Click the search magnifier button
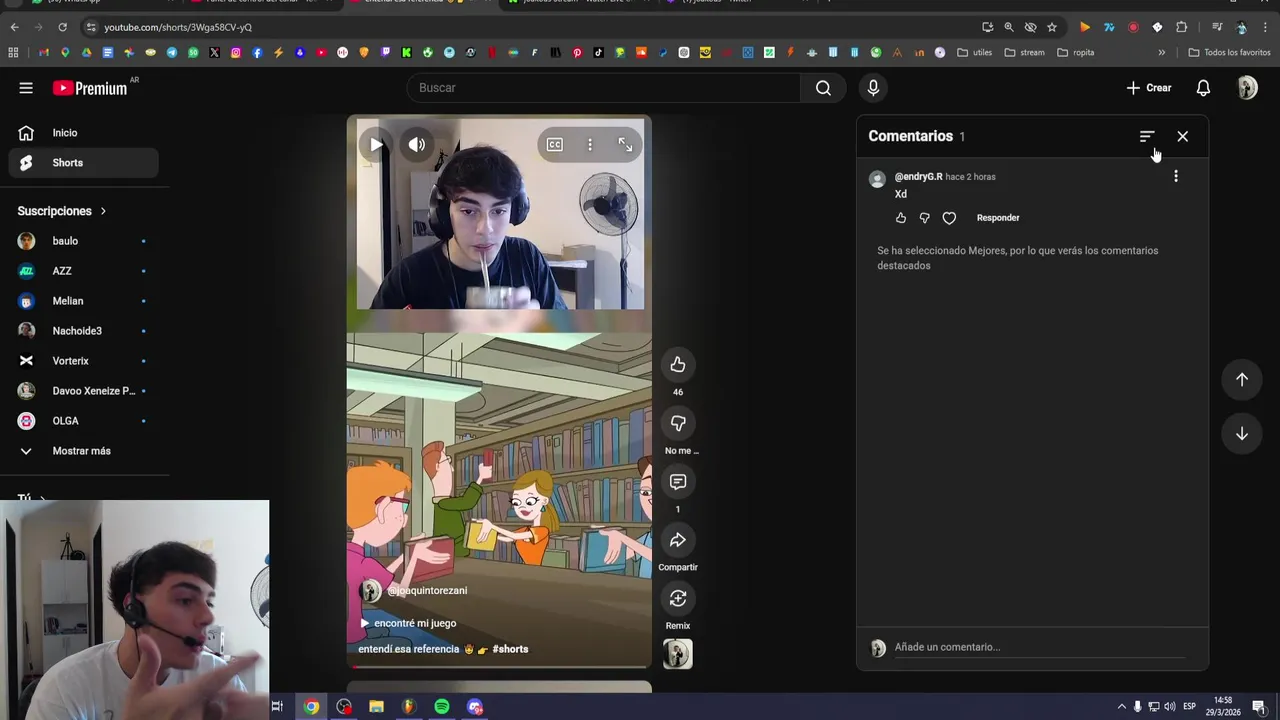 (823, 88)
